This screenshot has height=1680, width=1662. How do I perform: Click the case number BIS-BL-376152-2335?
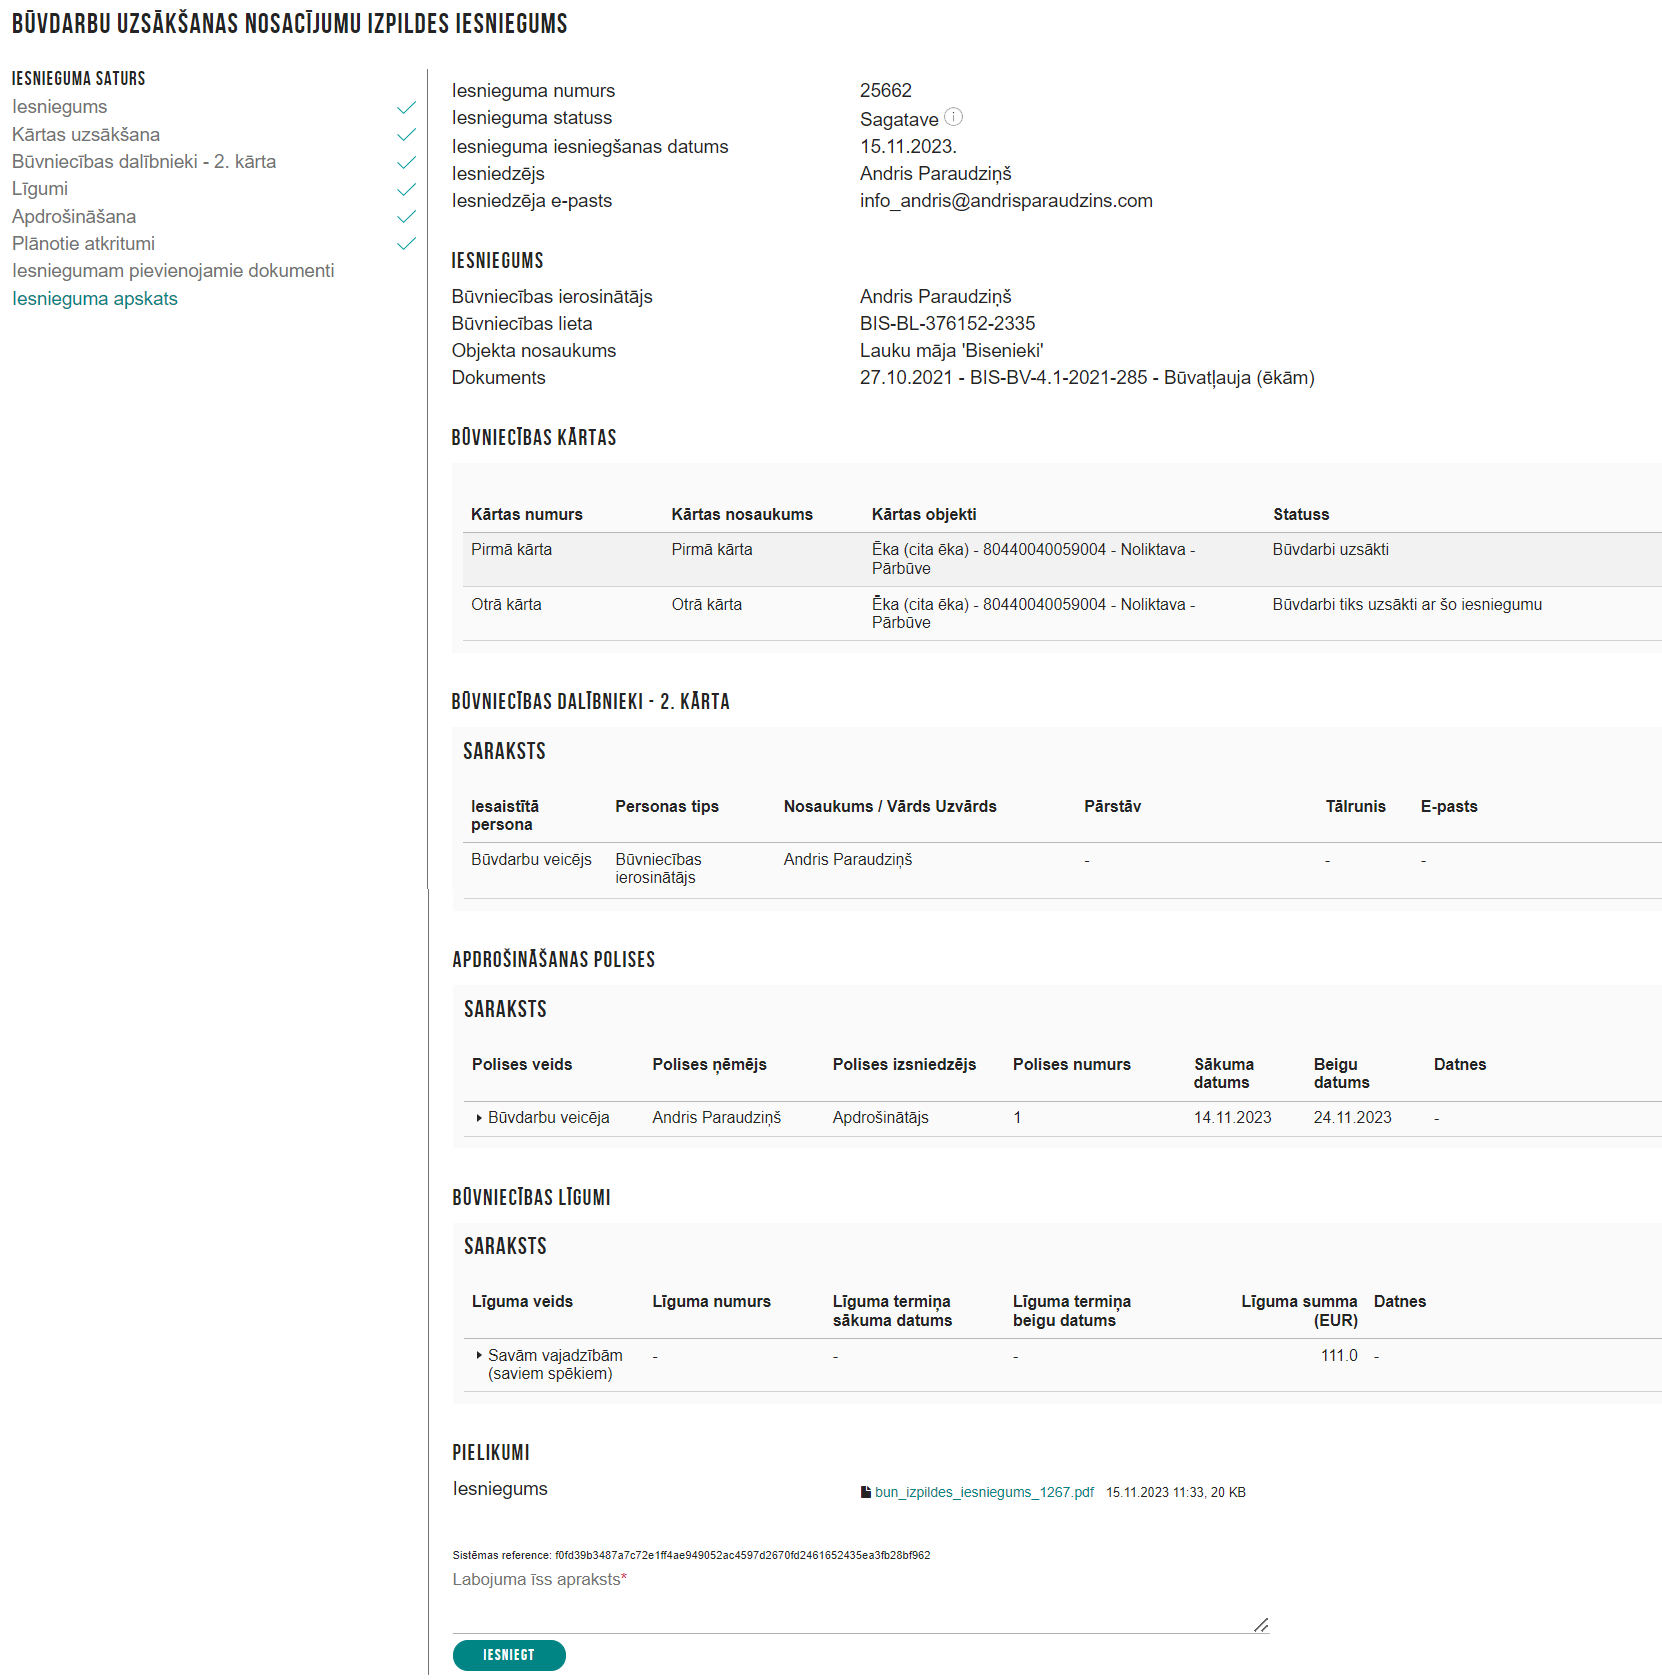(948, 324)
